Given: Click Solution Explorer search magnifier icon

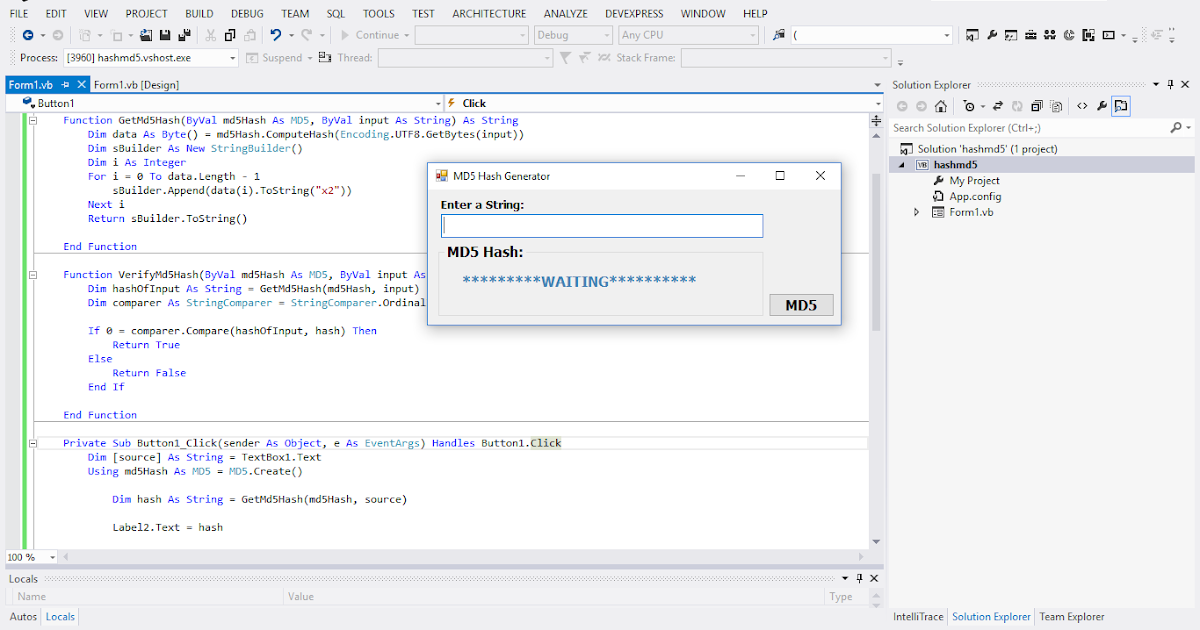Looking at the screenshot, I should (x=1176, y=128).
